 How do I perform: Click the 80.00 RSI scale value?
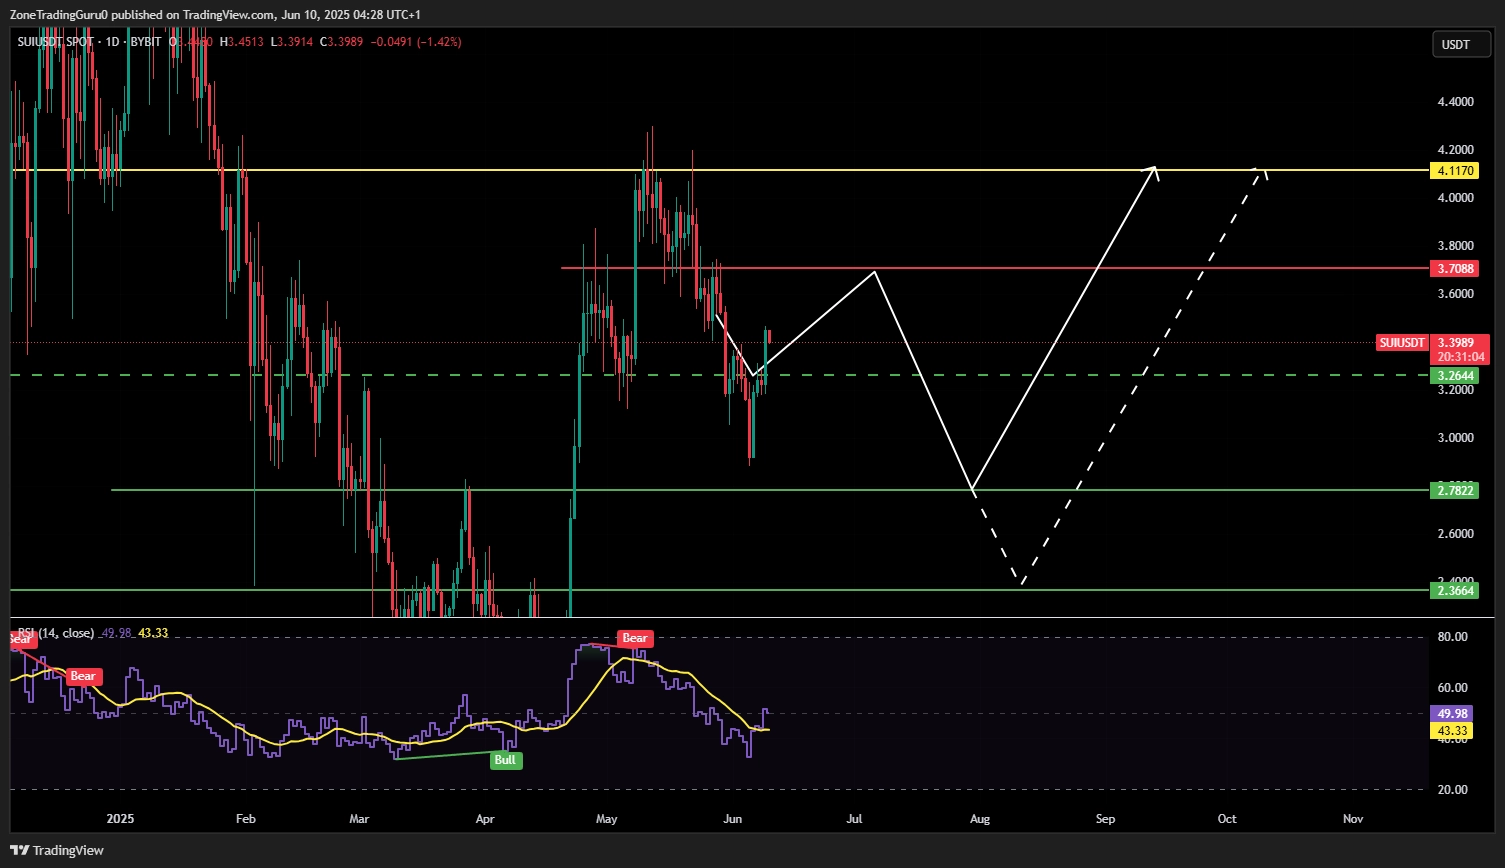coord(1453,637)
